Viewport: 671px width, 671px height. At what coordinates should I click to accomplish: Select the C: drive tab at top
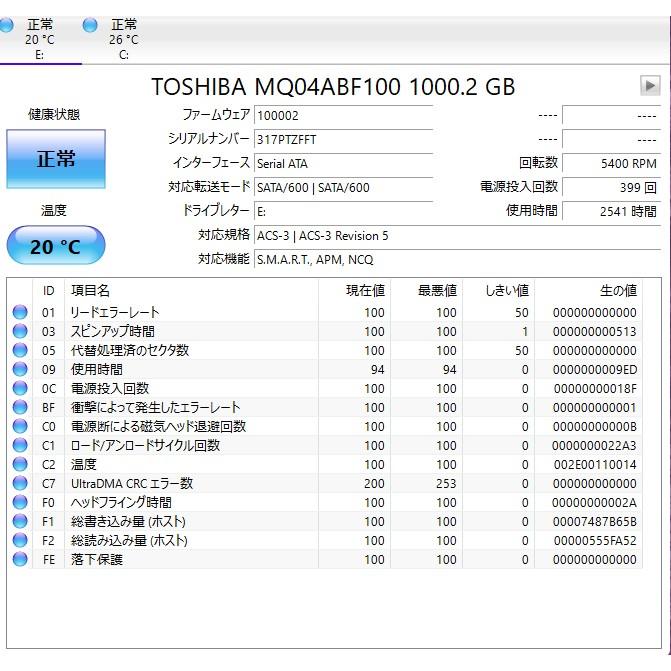pyautogui.click(x=124, y=39)
